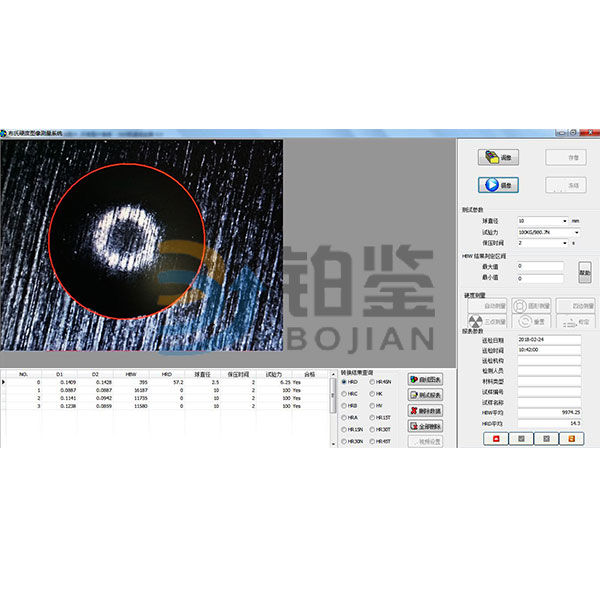Click the delete all records button

click(425, 425)
